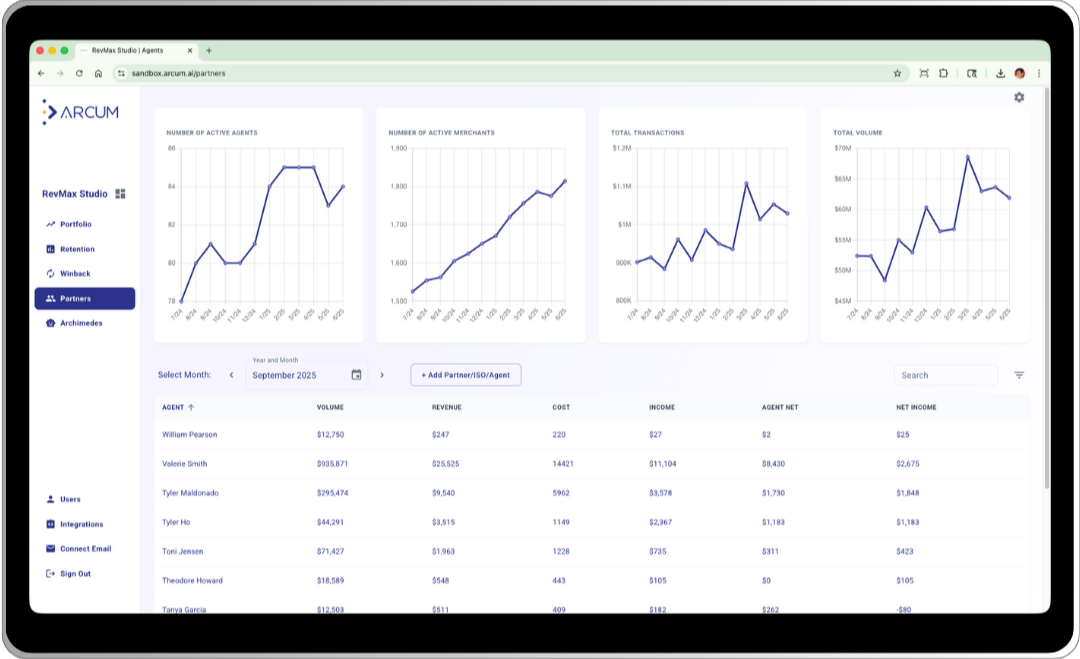Click the Add Partner/ISO/Agent button
Viewport: 1080px width, 659px height.
pyautogui.click(x=465, y=374)
